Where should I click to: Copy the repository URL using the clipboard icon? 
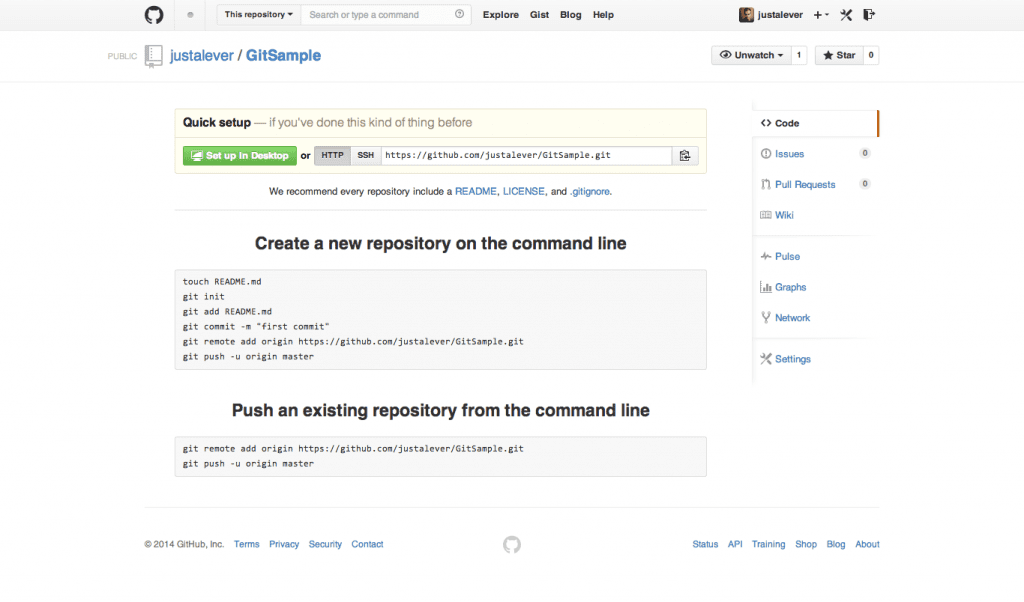point(686,155)
